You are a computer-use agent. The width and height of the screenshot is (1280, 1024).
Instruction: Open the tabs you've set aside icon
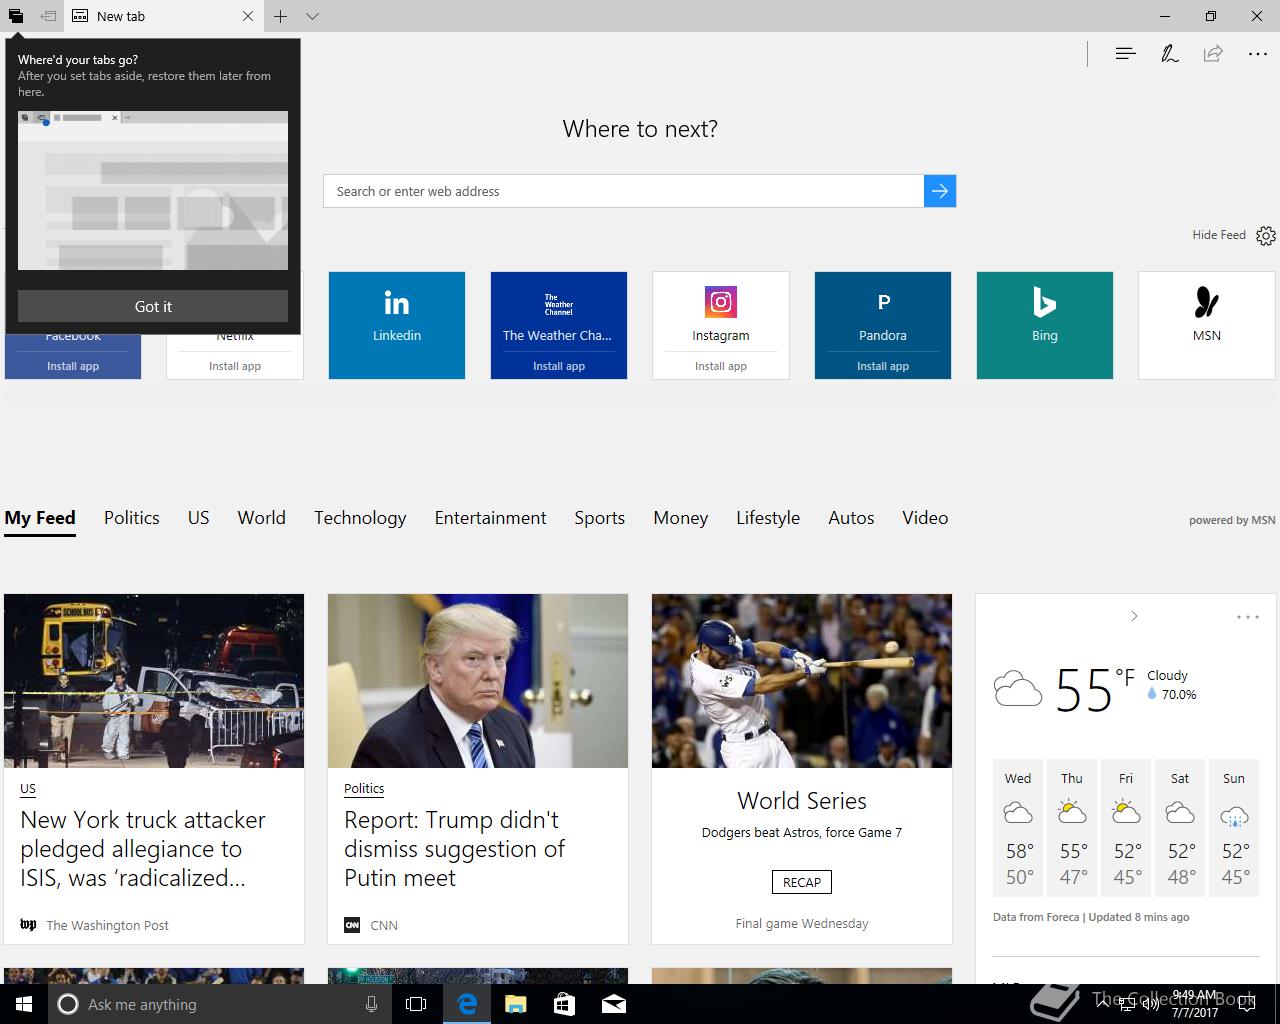point(16,16)
